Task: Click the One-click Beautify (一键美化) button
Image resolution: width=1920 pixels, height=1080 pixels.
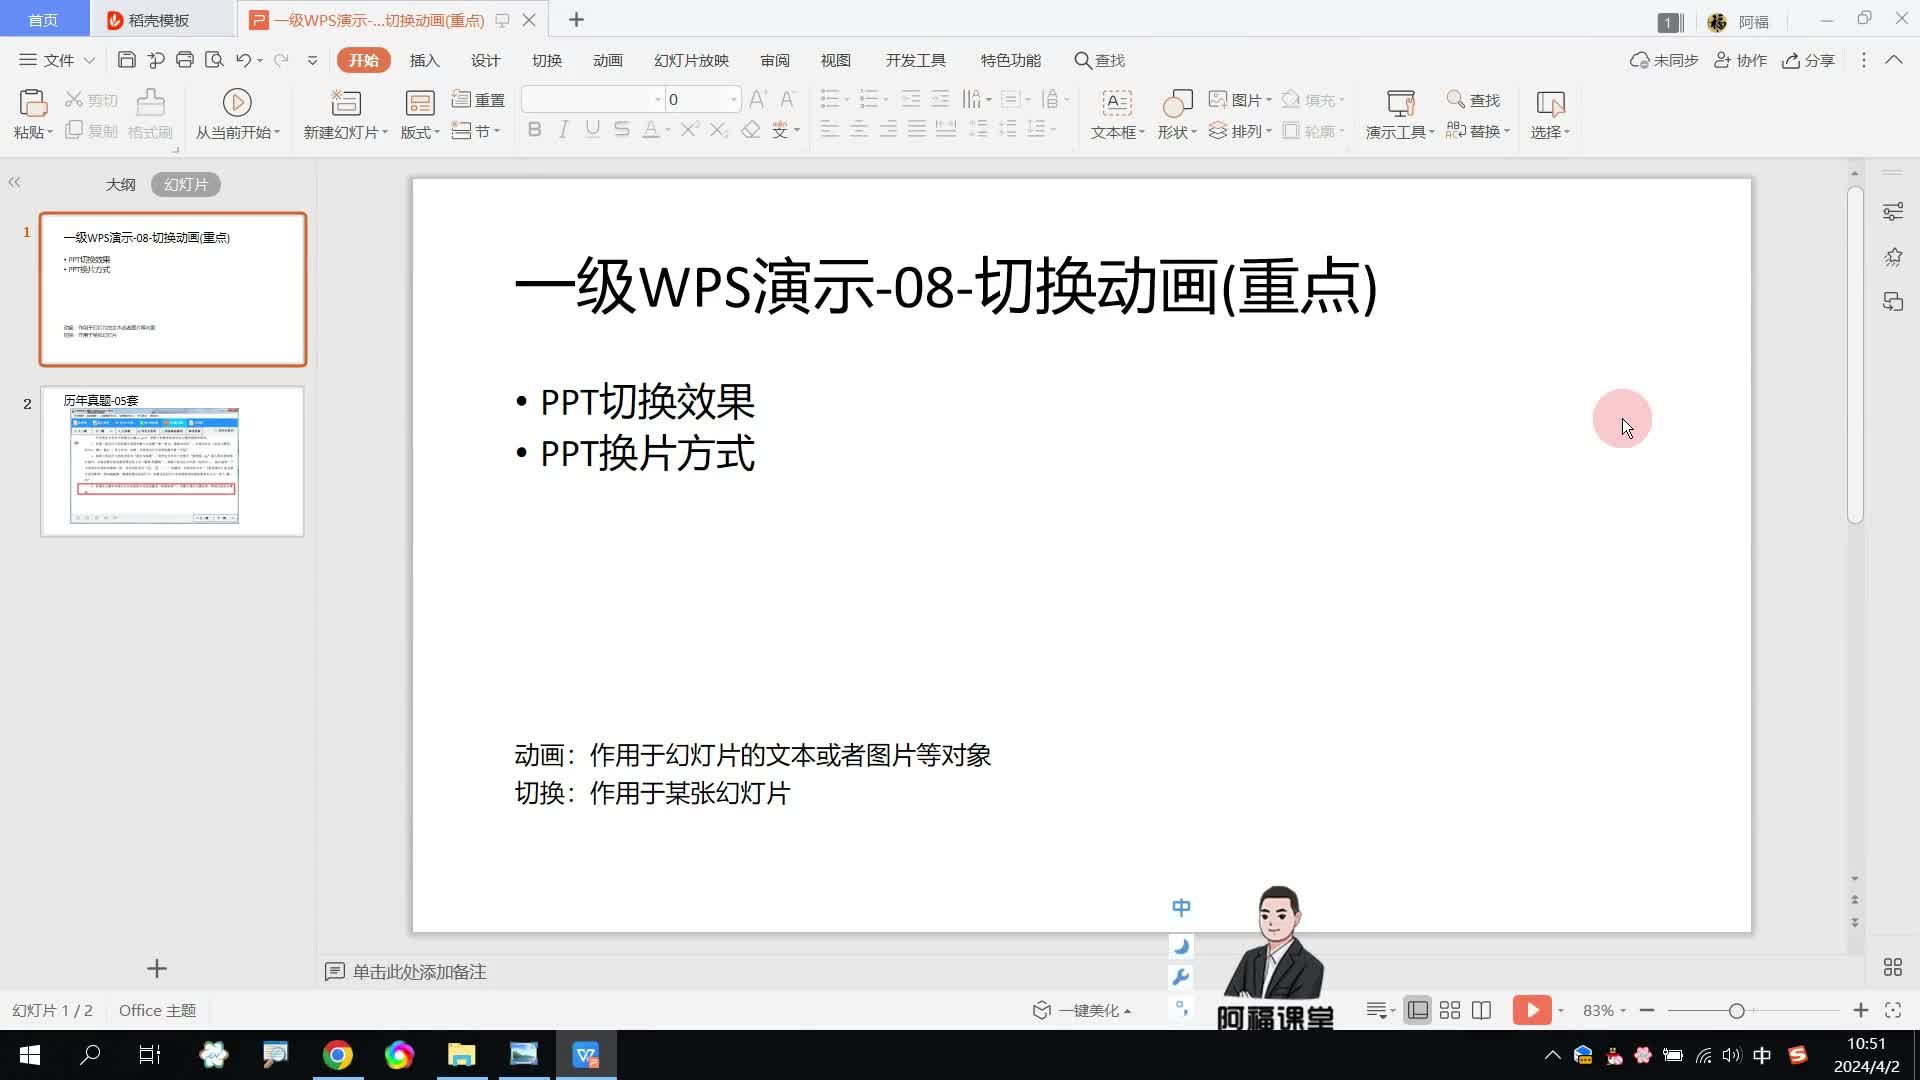Action: point(1082,1011)
